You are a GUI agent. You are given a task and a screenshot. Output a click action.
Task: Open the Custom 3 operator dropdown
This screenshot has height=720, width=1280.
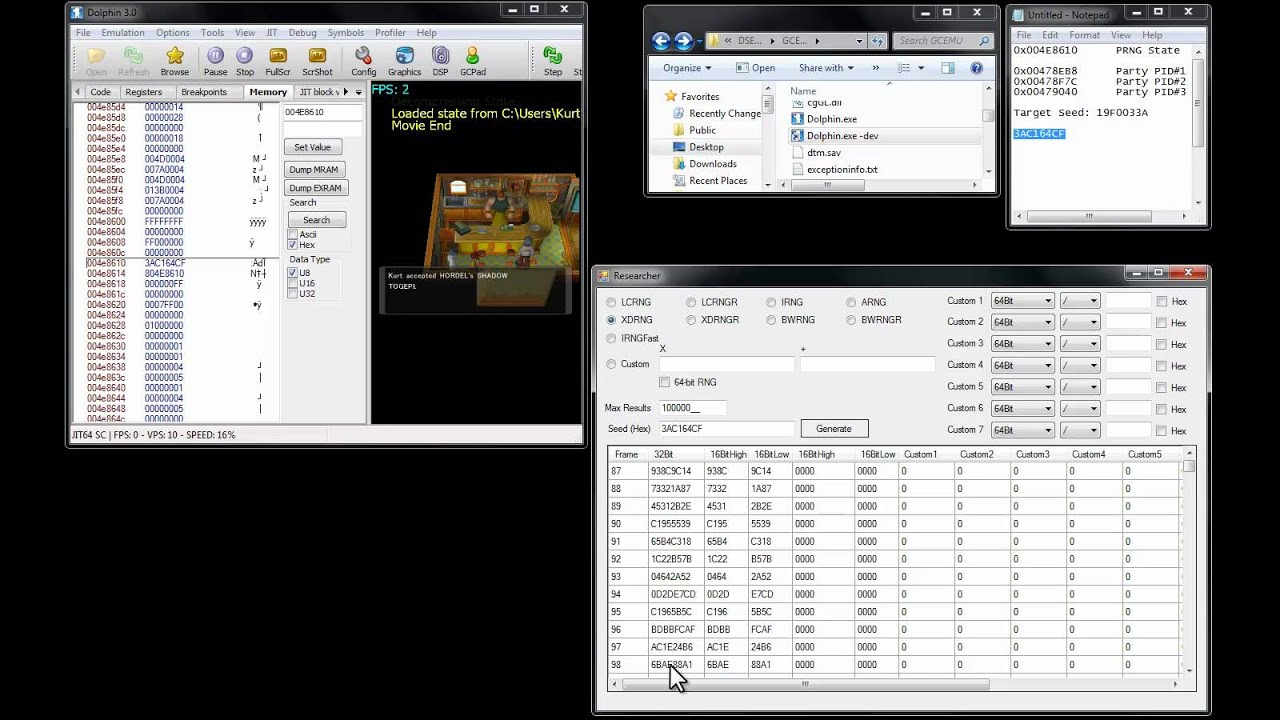click(1080, 344)
